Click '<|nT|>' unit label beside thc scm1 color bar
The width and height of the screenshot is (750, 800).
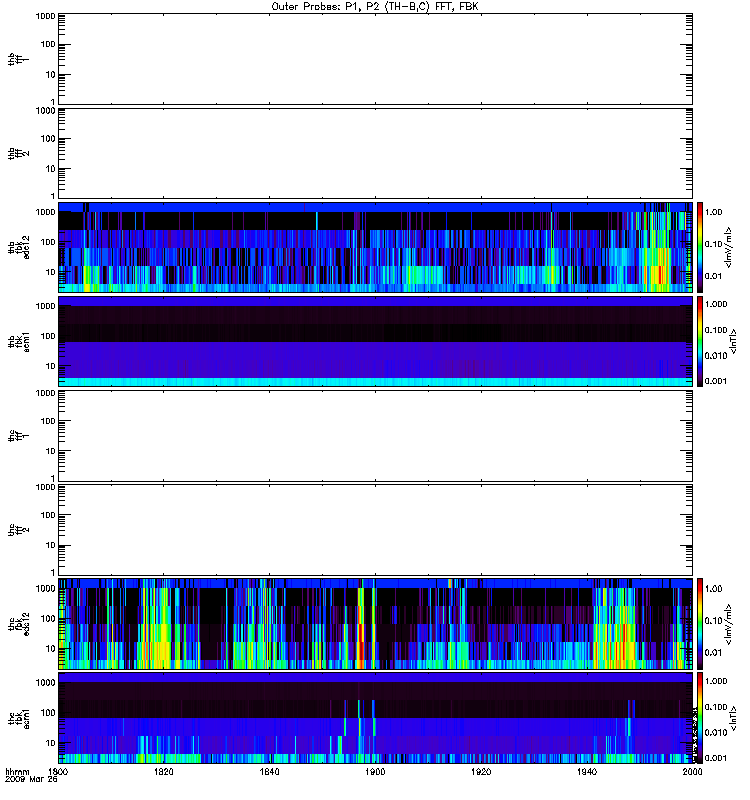[733, 718]
